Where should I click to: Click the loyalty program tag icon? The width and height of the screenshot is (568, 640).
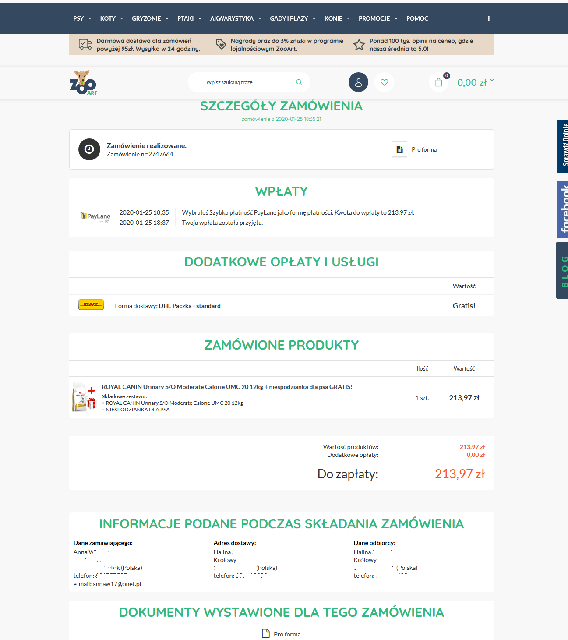point(221,44)
